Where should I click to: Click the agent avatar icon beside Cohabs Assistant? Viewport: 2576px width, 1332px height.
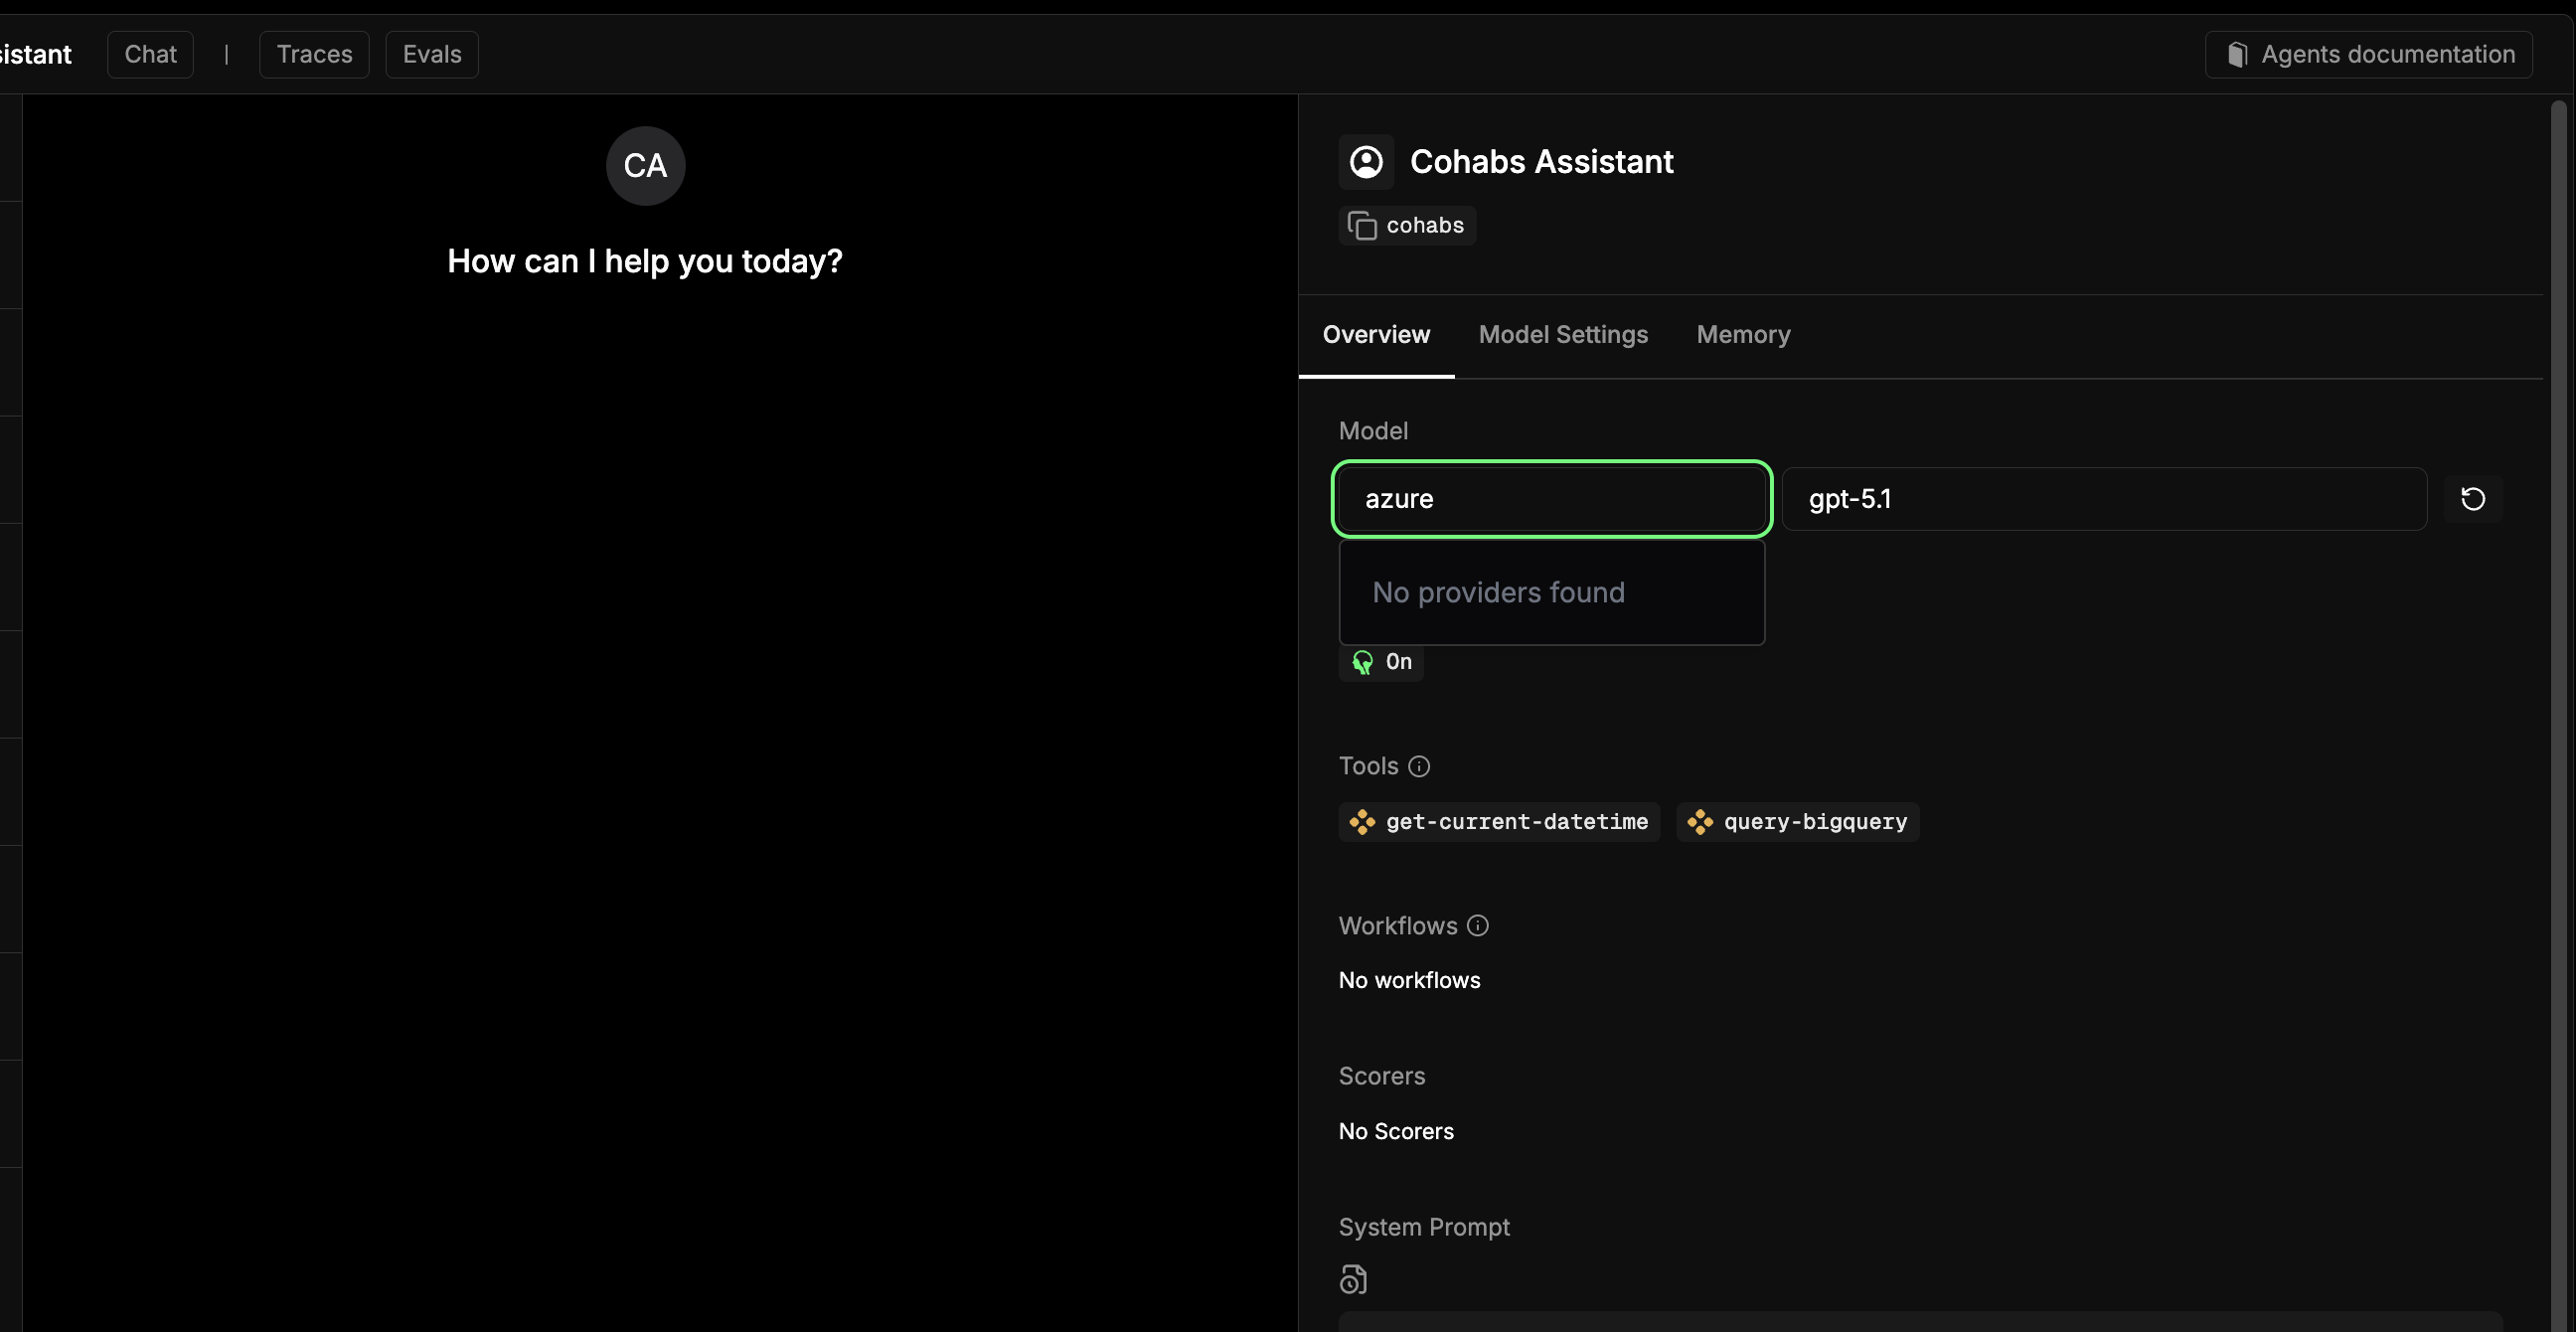(1366, 162)
